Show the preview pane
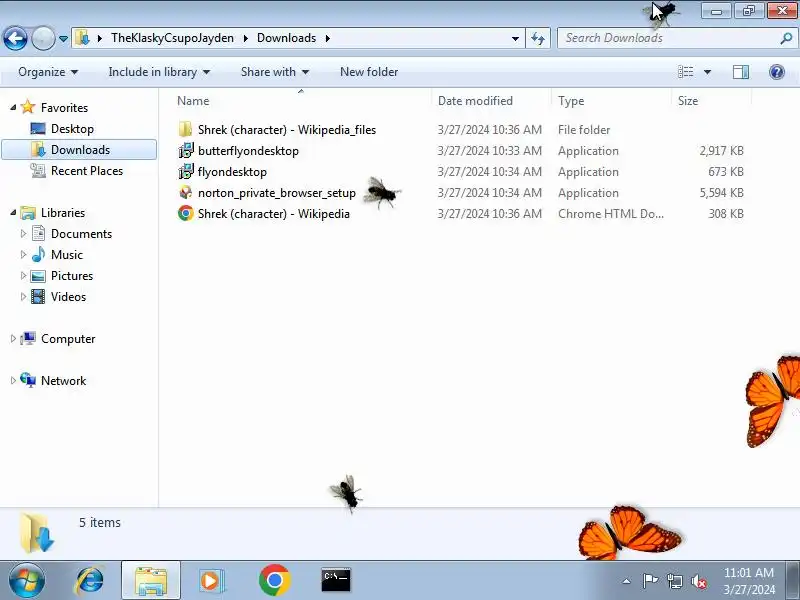 [741, 72]
